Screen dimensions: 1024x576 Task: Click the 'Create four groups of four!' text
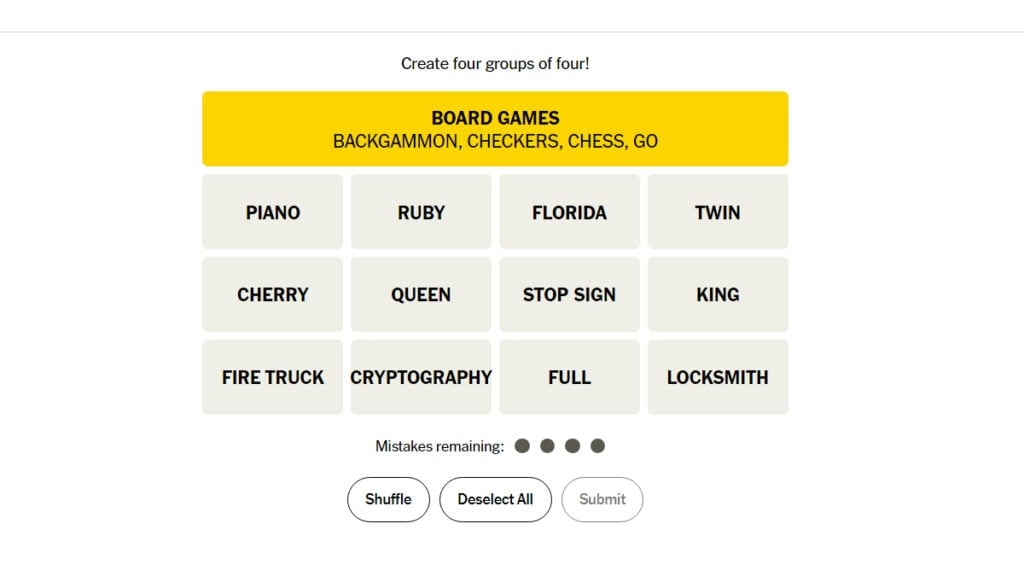[x=495, y=64]
